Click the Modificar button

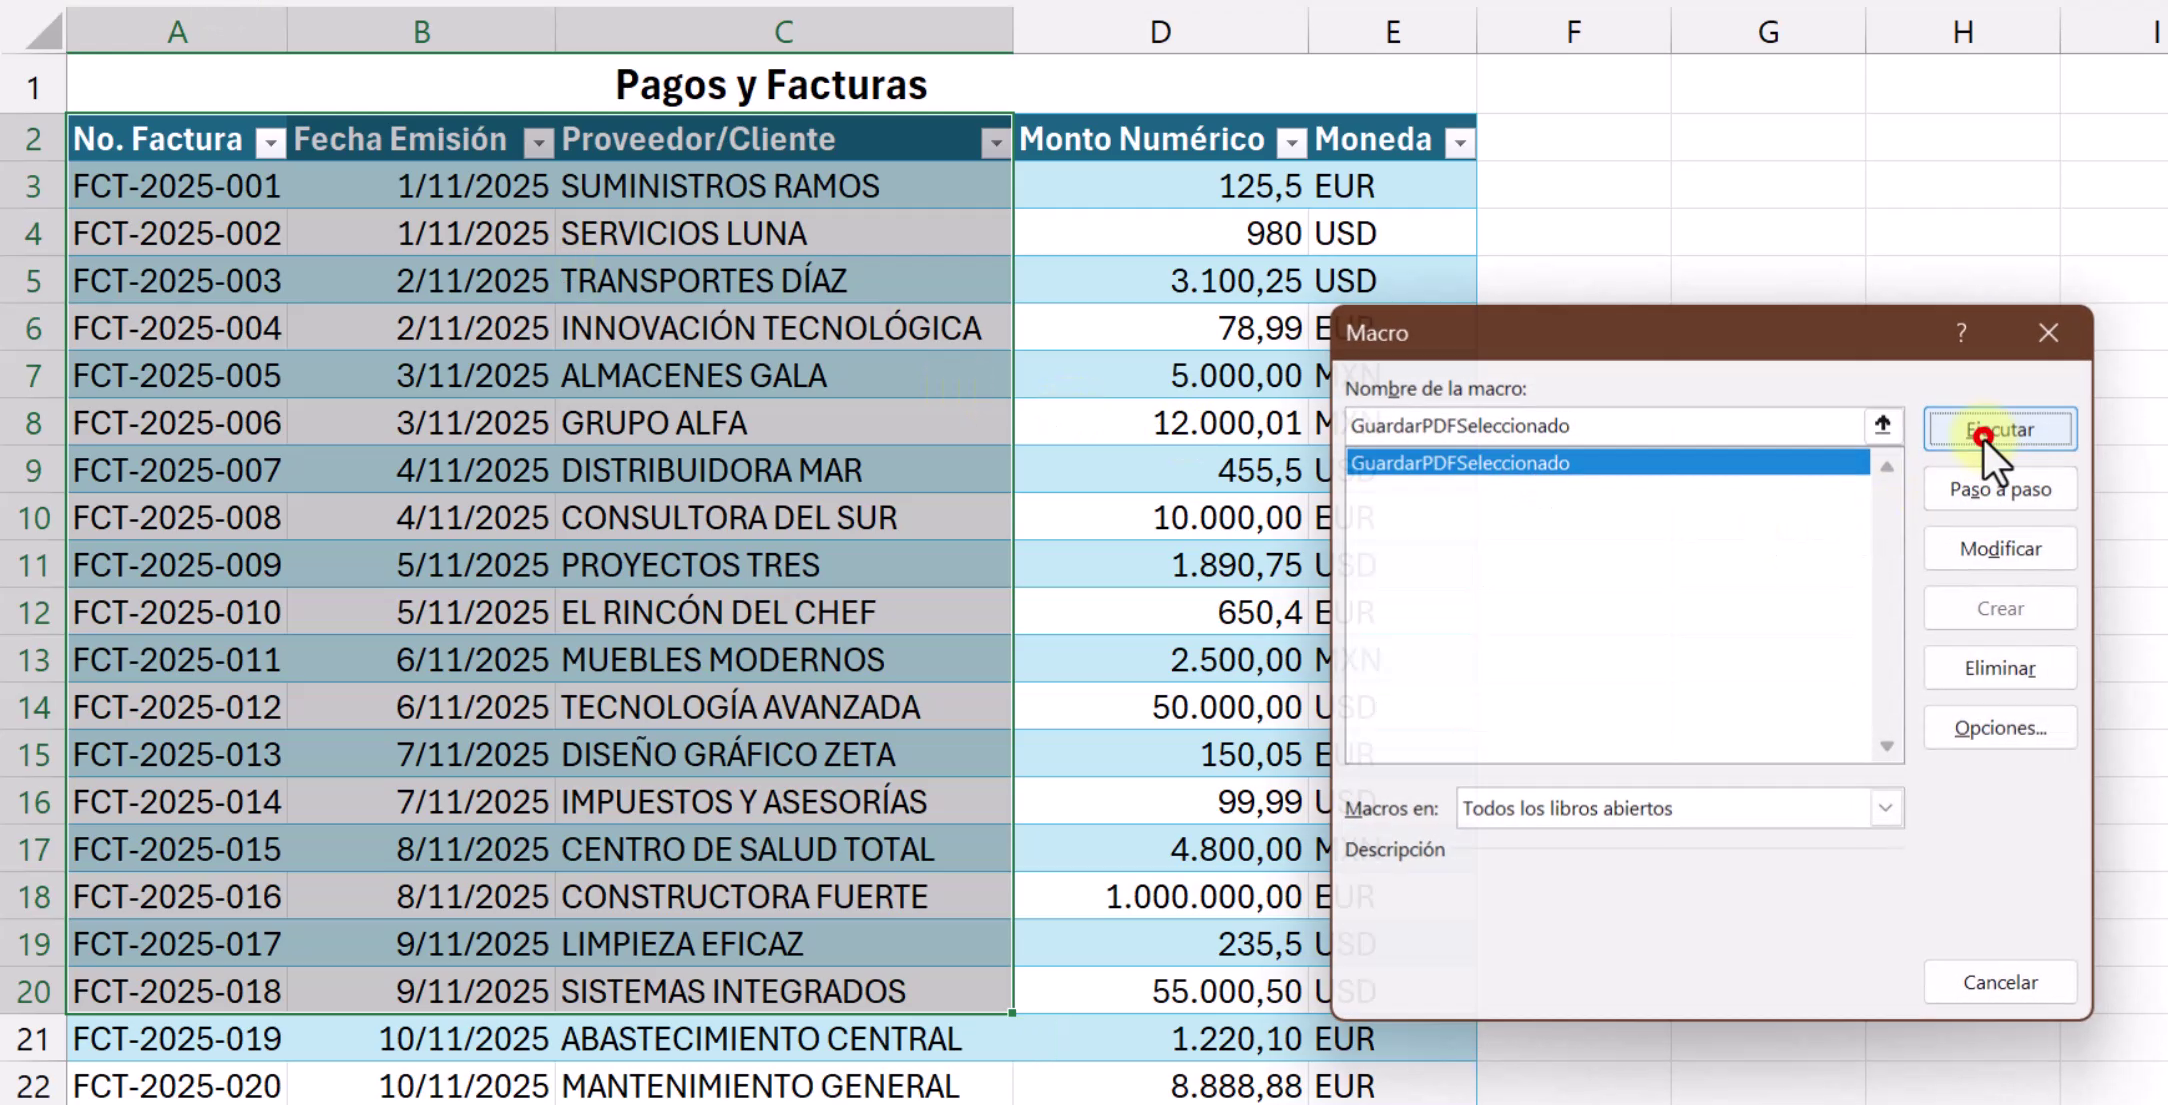pos(1999,548)
